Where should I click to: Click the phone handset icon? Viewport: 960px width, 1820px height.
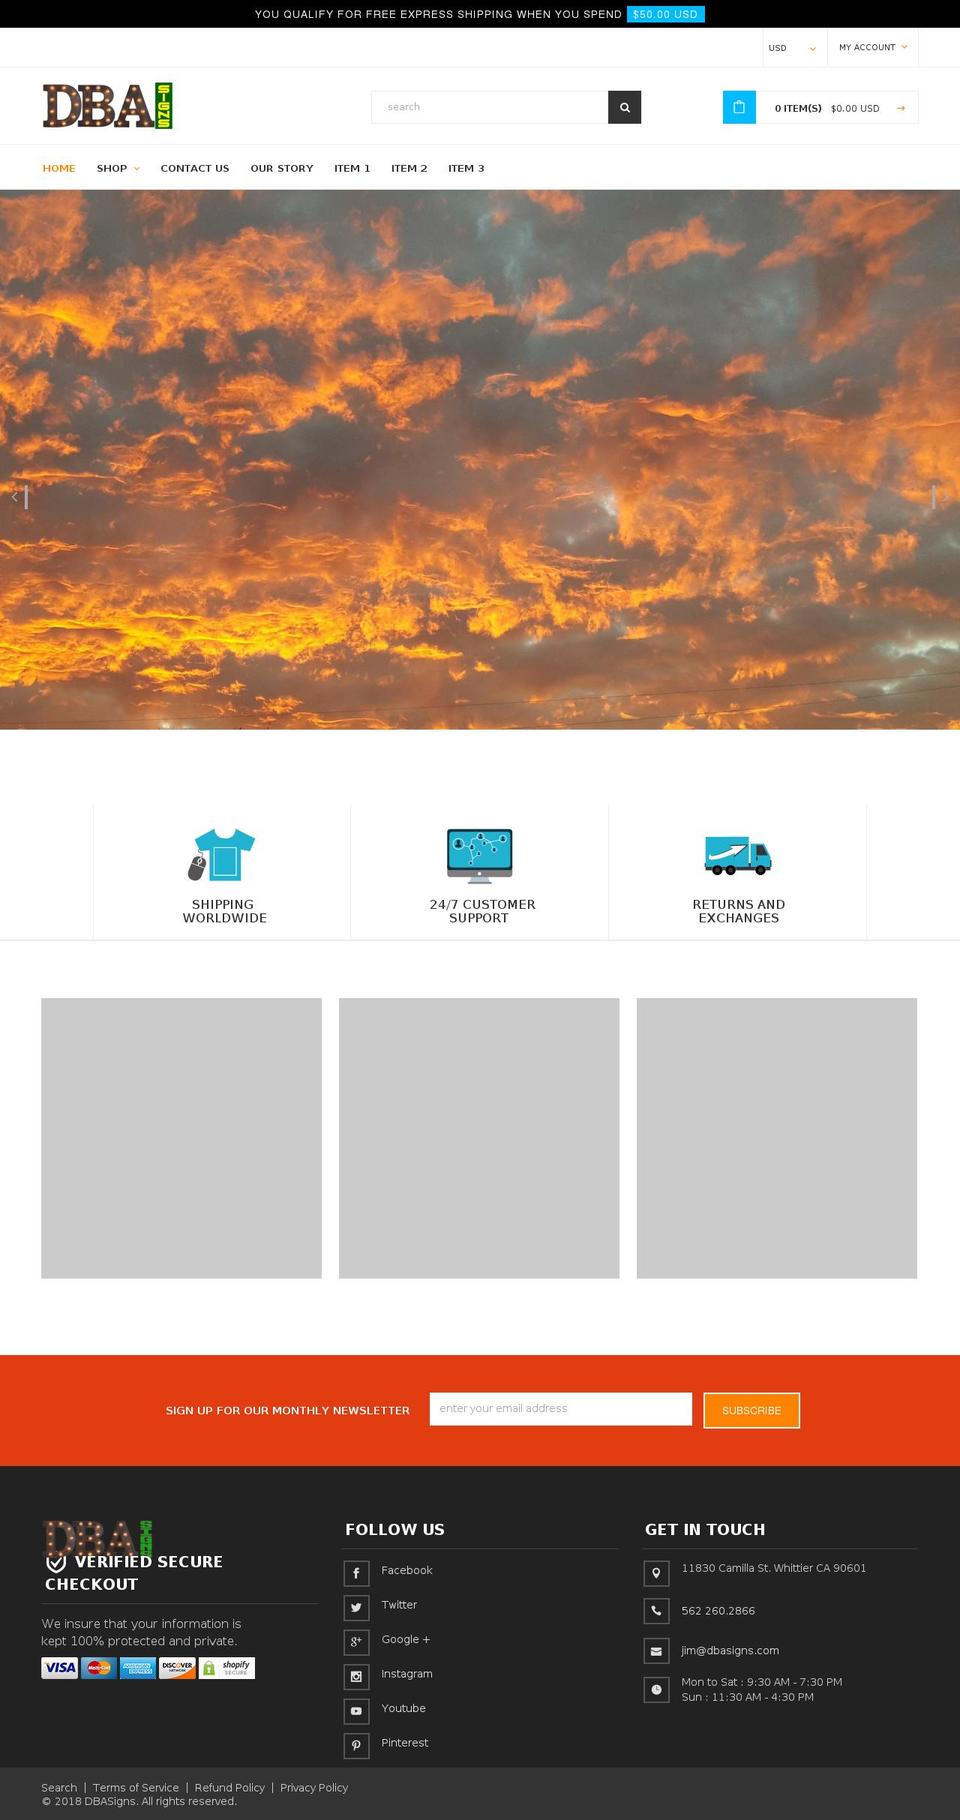[x=656, y=1611]
